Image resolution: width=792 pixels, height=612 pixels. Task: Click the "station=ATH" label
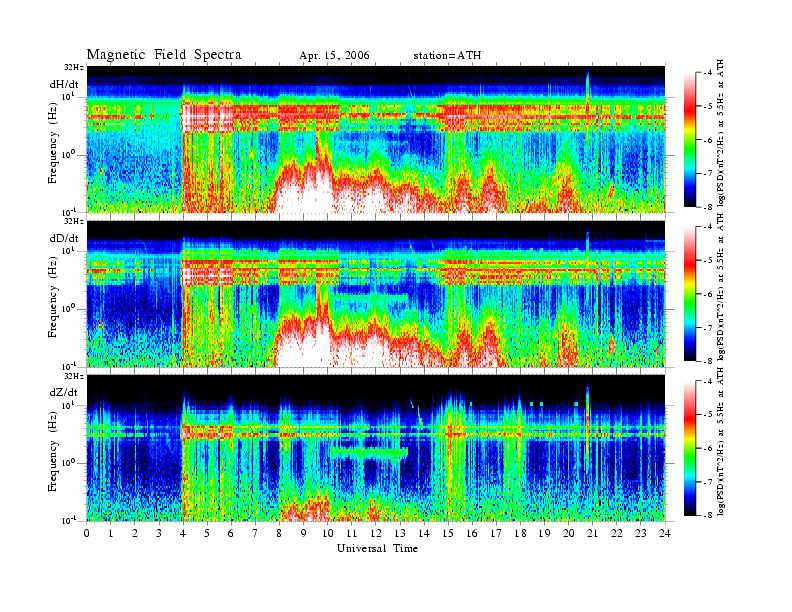(447, 56)
